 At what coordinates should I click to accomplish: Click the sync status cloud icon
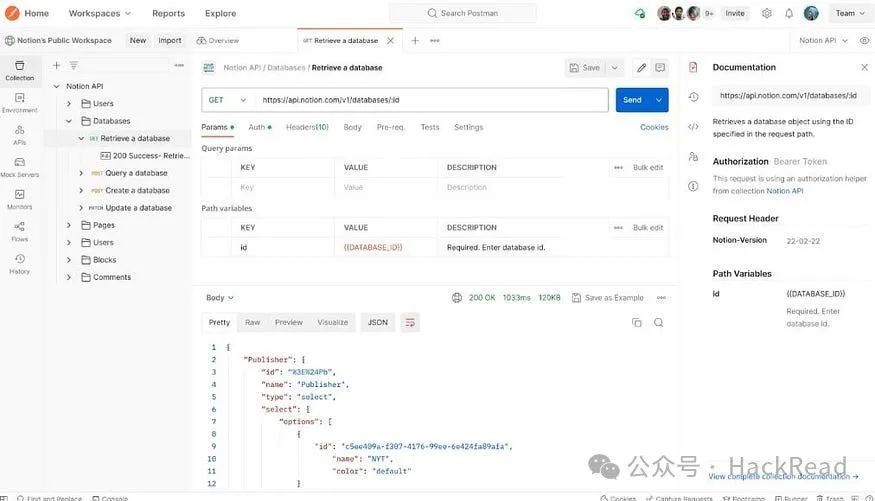[640, 13]
